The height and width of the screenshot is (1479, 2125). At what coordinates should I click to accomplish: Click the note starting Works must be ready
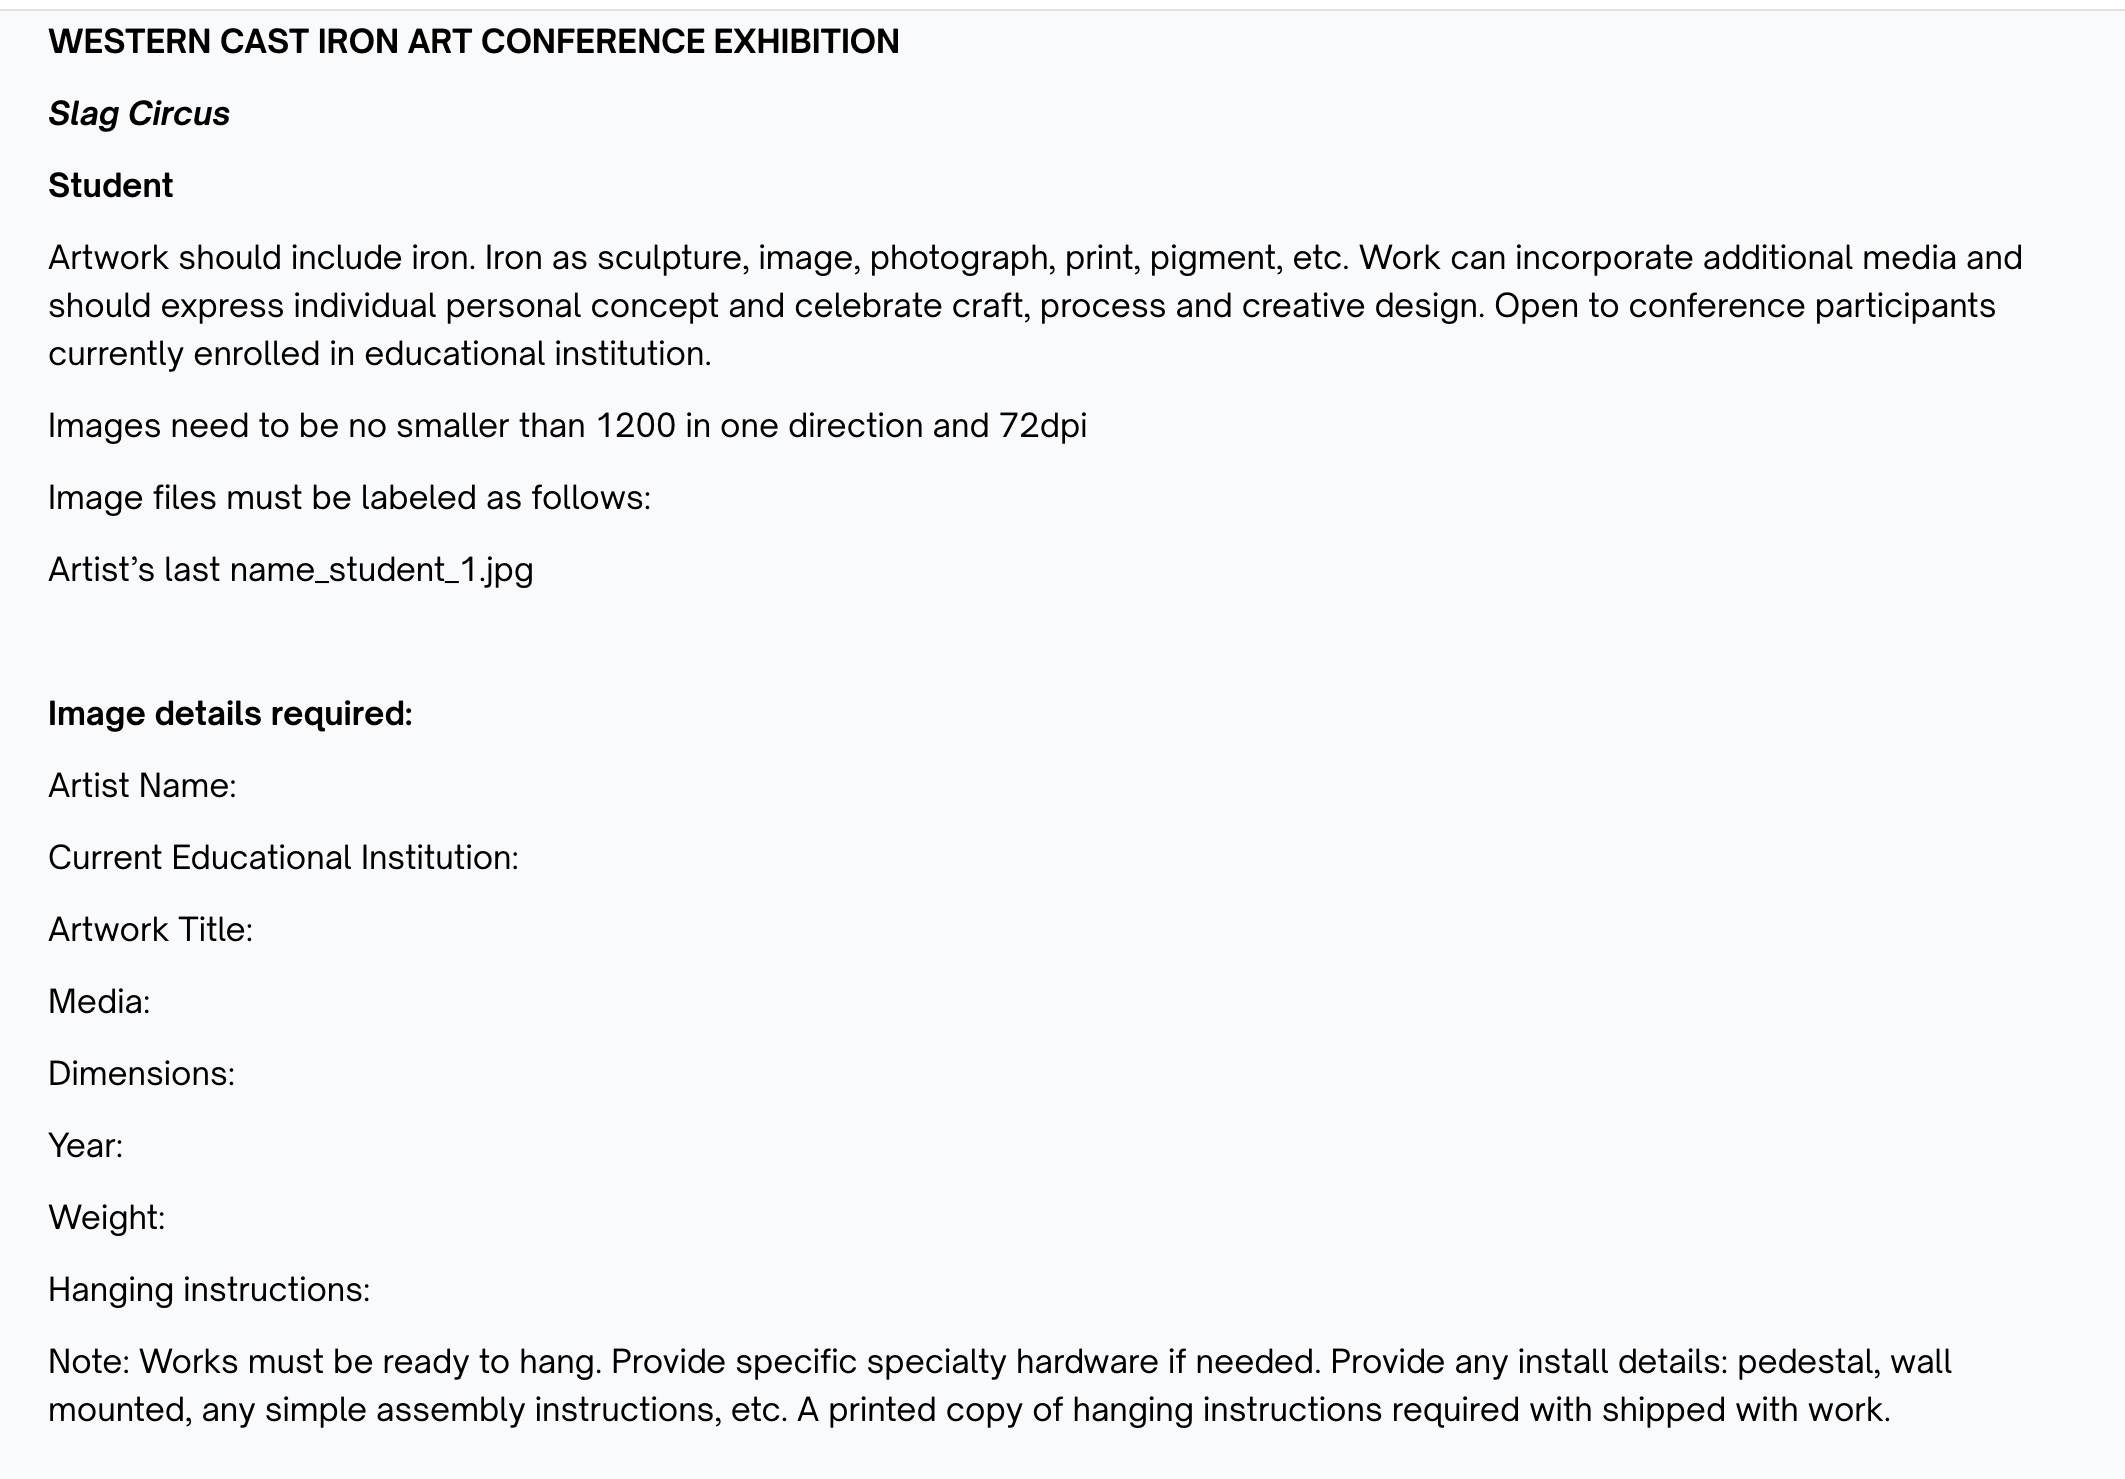pyautogui.click(x=1000, y=1386)
